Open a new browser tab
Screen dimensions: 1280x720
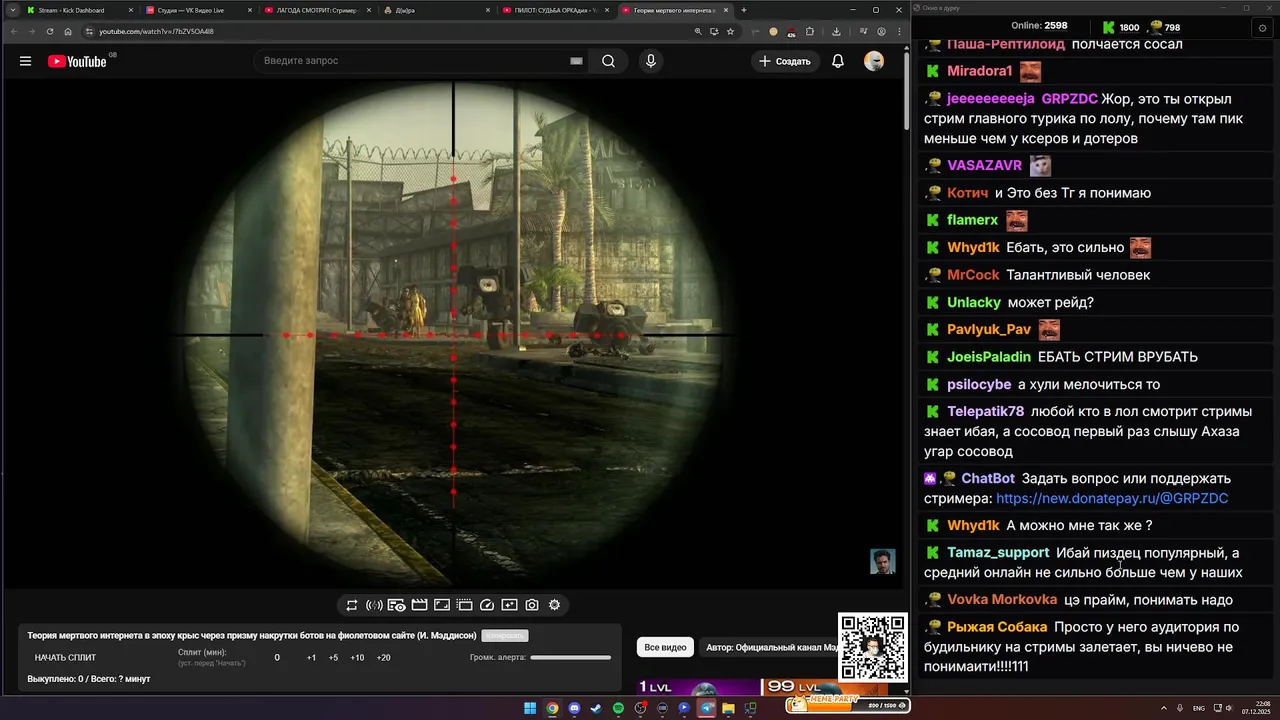click(743, 10)
